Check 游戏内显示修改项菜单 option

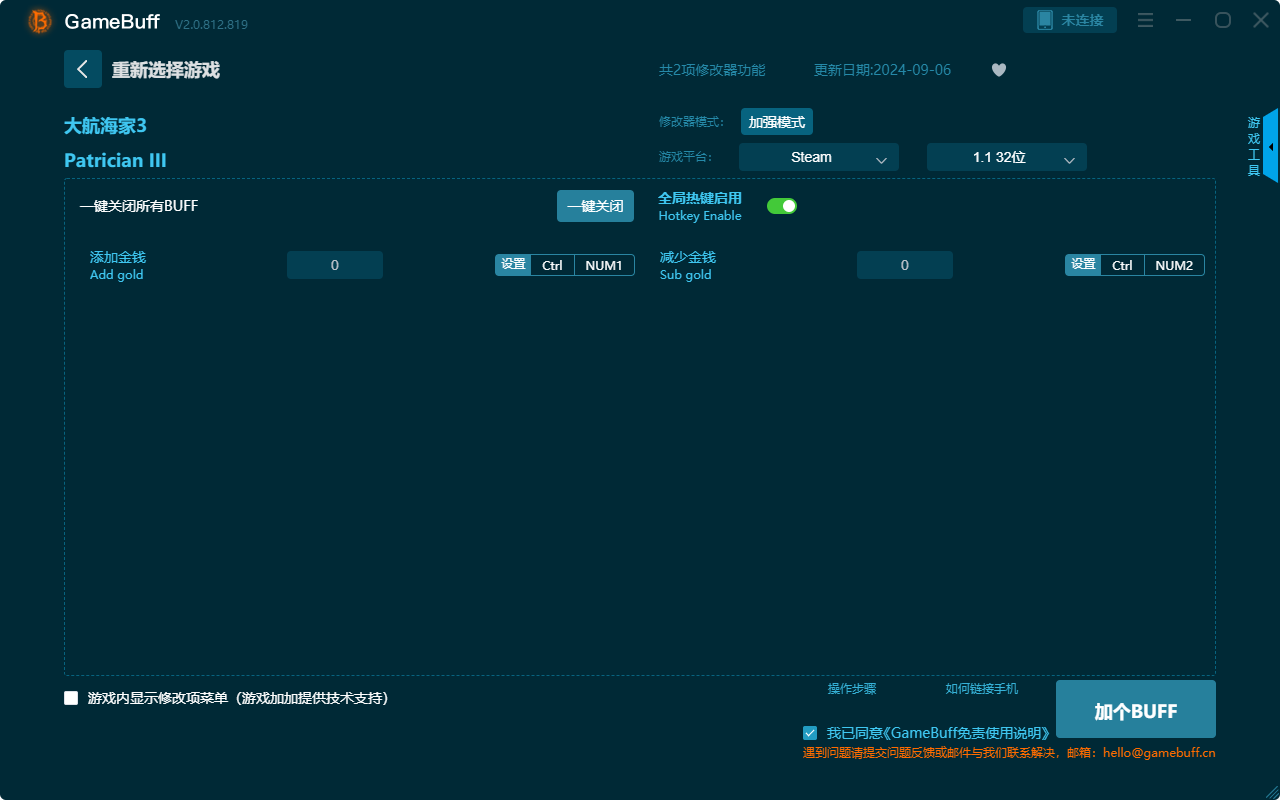pyautogui.click(x=70, y=697)
